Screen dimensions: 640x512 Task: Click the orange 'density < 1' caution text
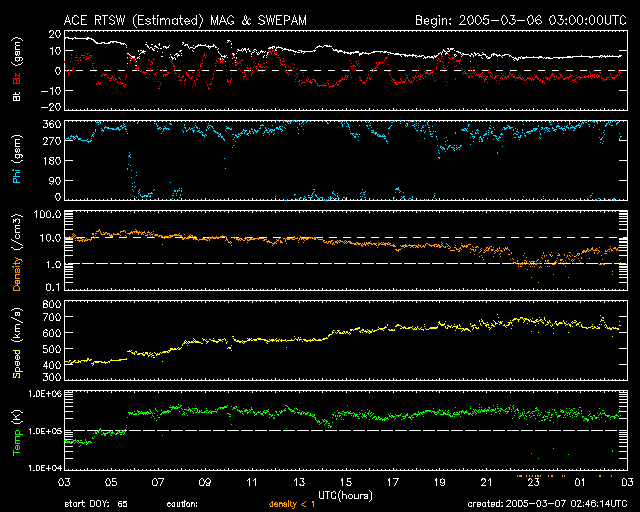coord(292,504)
